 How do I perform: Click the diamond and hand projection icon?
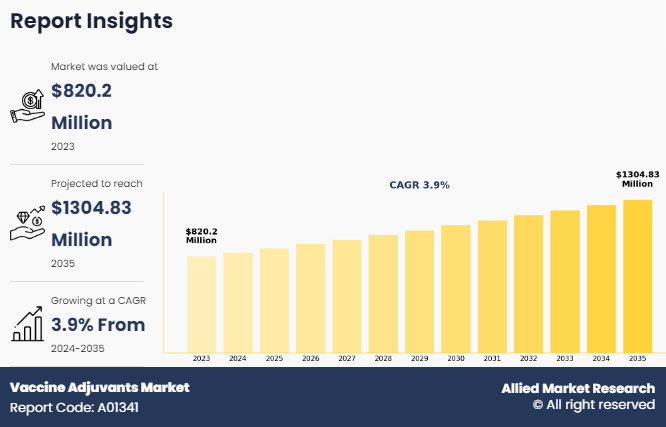26,223
